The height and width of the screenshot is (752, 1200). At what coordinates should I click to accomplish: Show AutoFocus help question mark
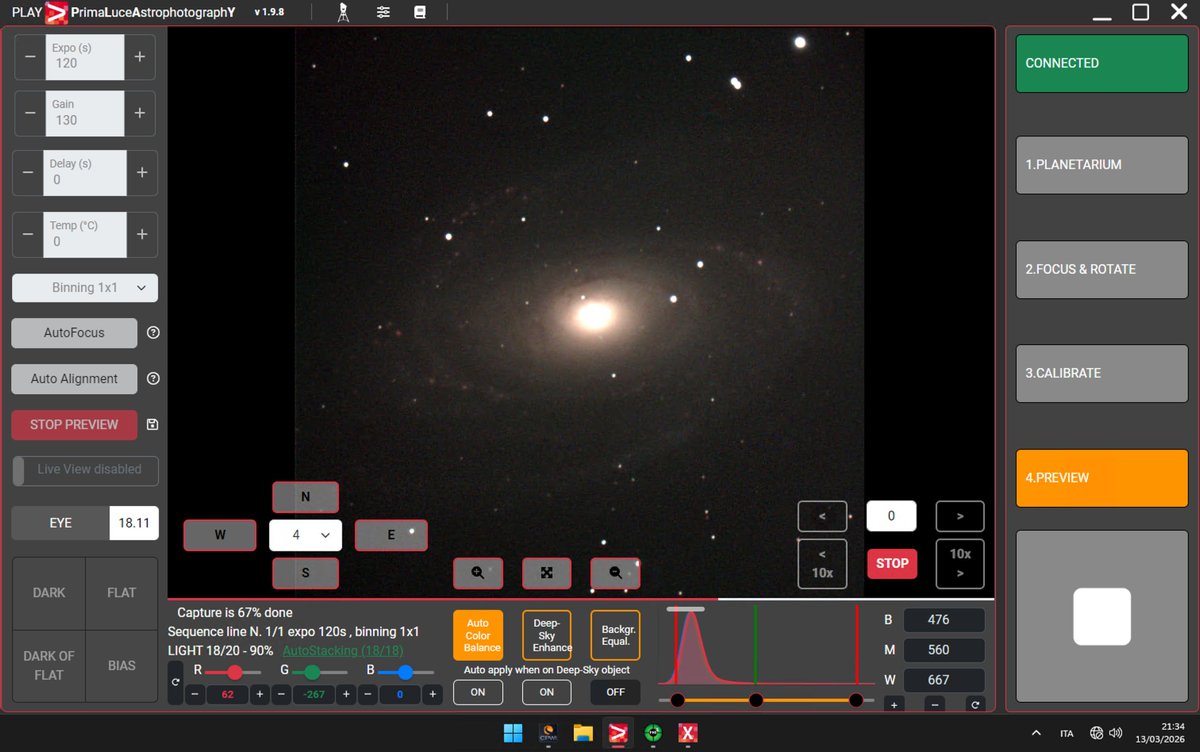pos(153,333)
